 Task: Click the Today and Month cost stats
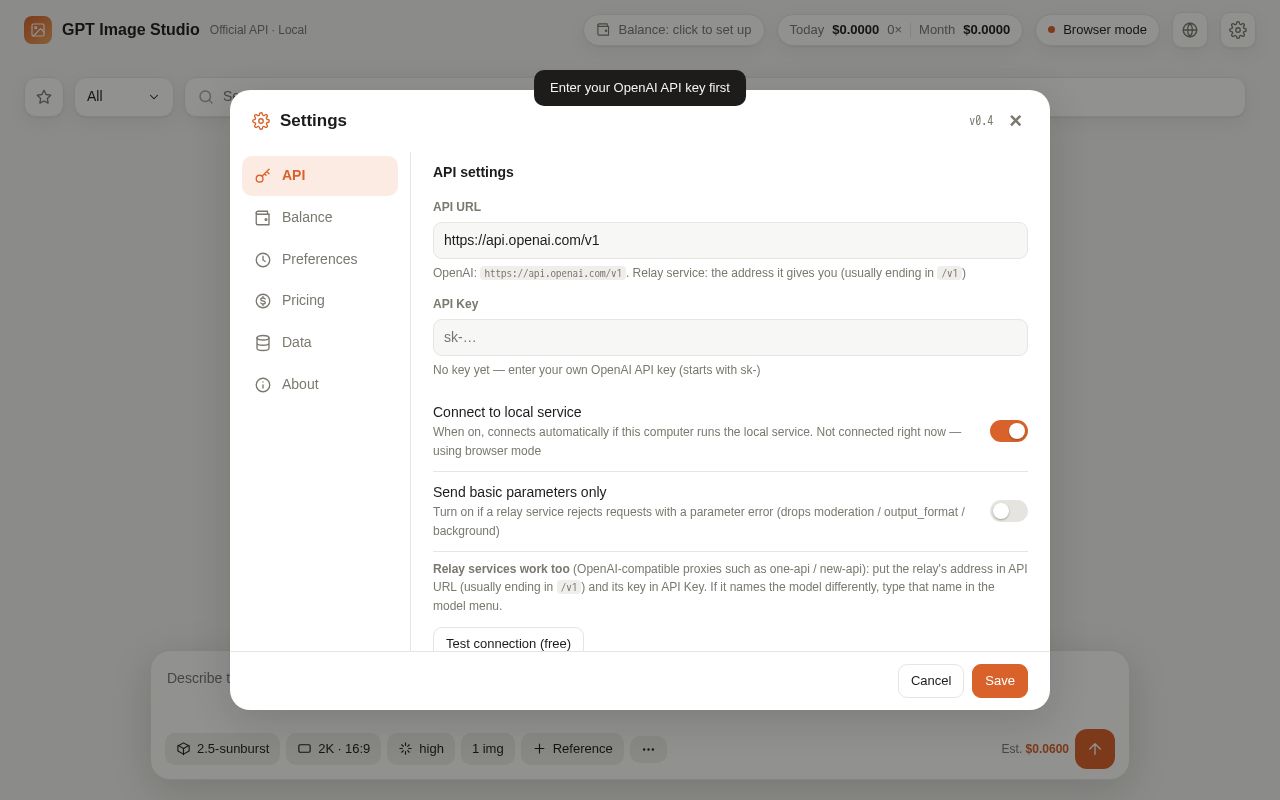point(900,30)
